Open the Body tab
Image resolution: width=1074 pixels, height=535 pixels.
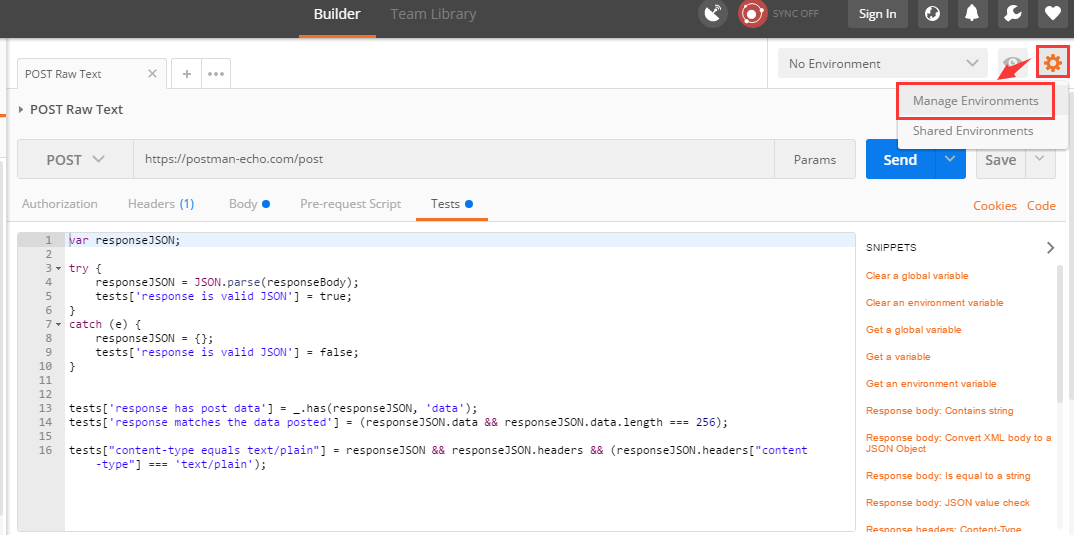point(249,203)
